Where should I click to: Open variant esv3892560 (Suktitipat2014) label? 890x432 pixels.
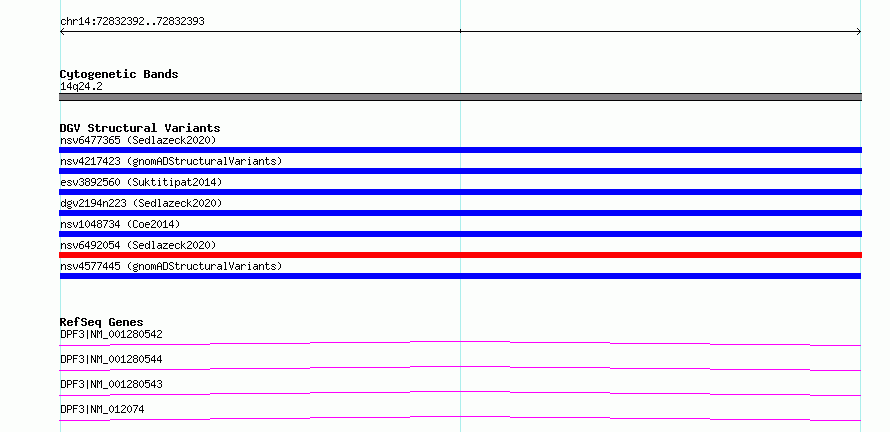coord(141,182)
